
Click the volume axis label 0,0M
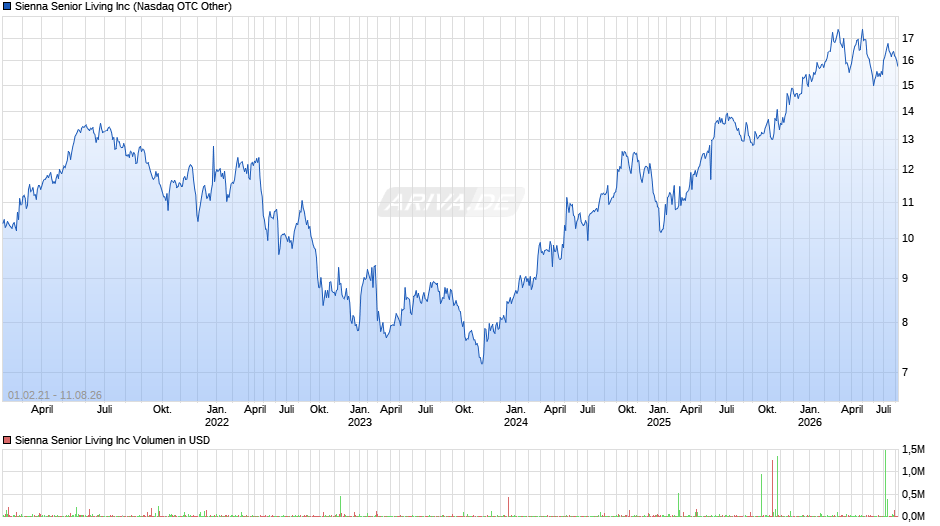click(913, 516)
